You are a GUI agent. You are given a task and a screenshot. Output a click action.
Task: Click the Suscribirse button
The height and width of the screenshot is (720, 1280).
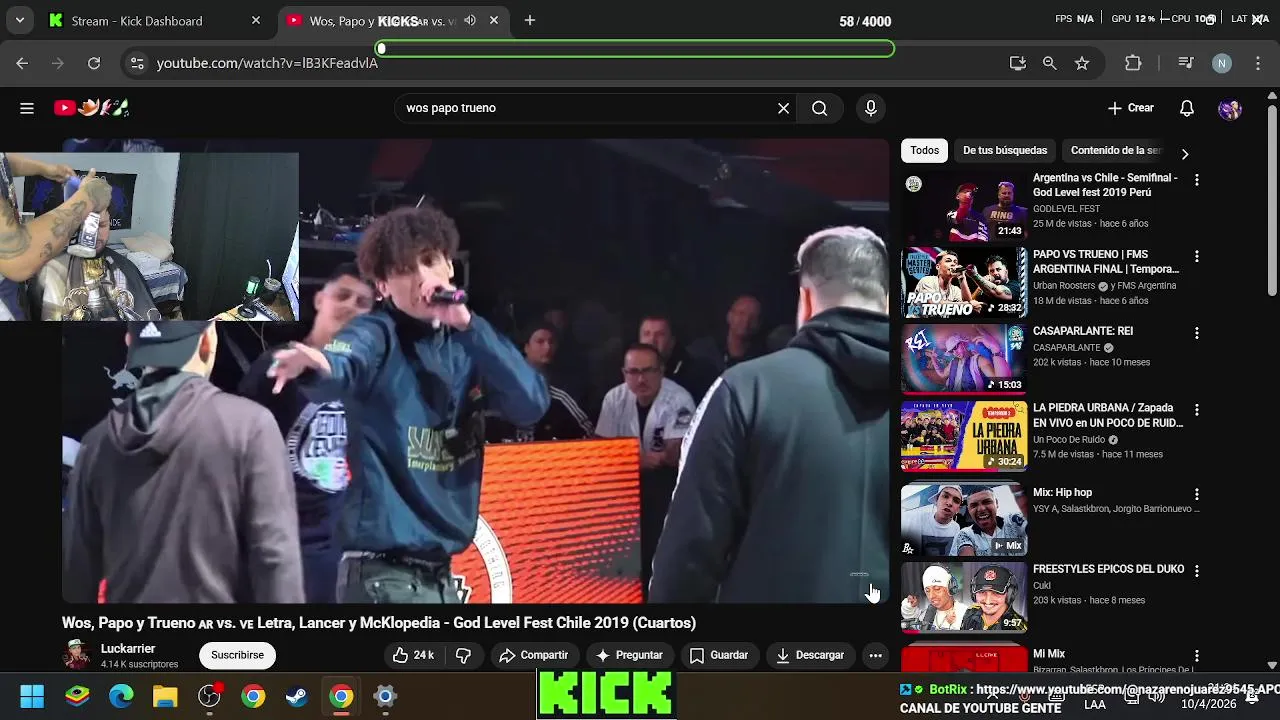(237, 655)
